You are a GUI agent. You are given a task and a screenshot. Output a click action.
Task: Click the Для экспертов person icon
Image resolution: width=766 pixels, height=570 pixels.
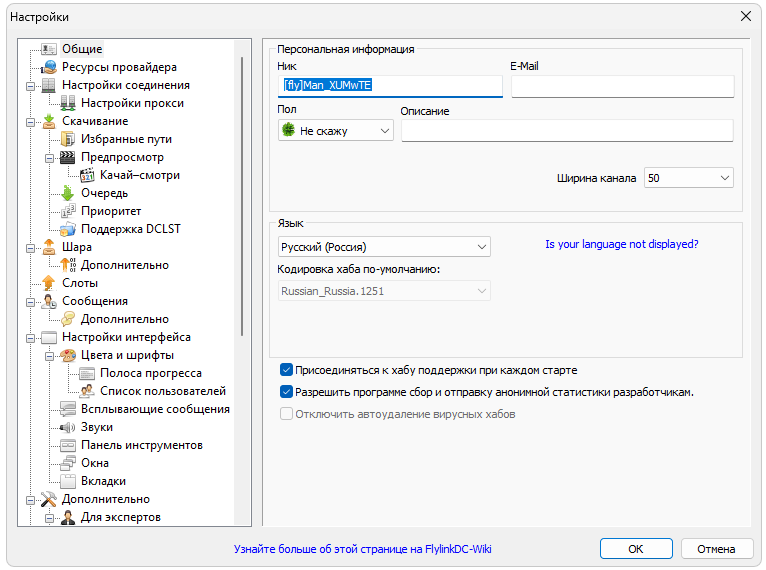(x=68, y=517)
